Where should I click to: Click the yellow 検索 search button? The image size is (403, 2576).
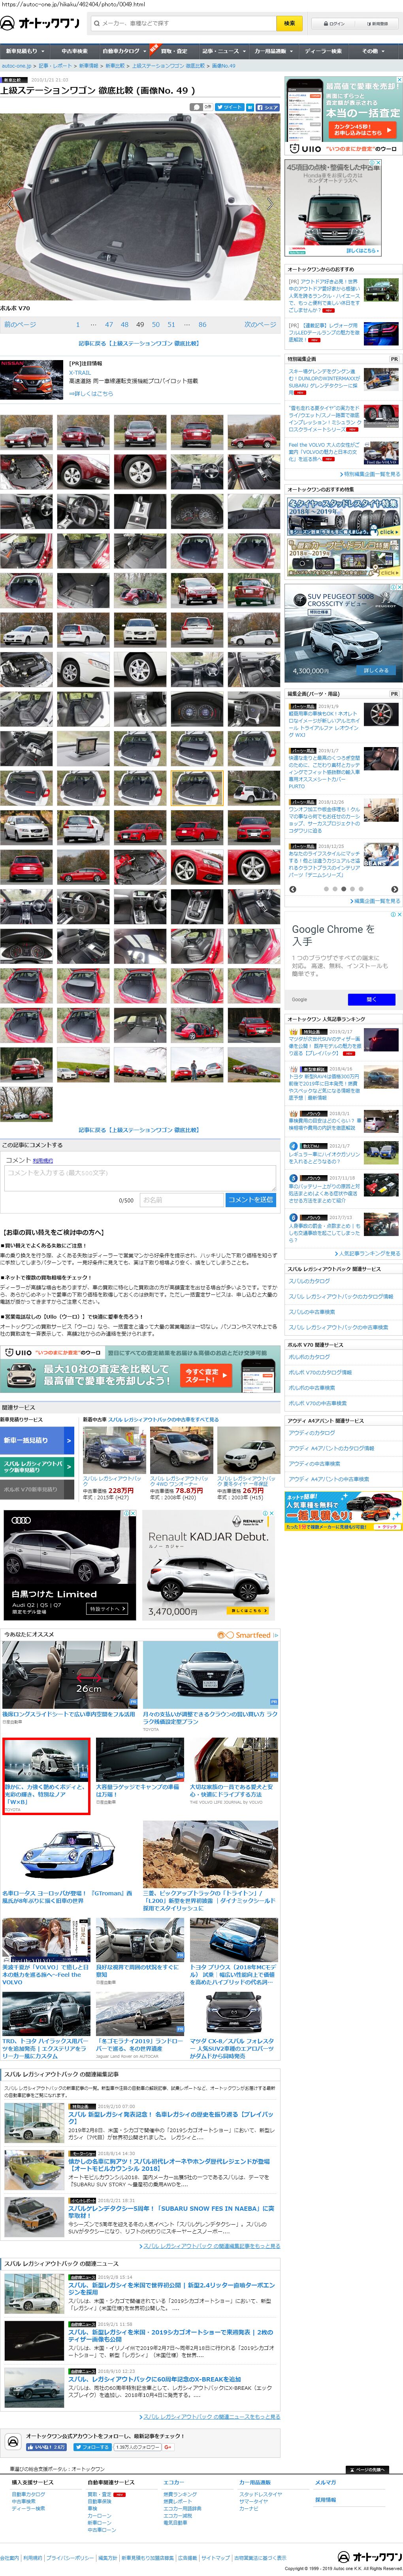click(289, 23)
